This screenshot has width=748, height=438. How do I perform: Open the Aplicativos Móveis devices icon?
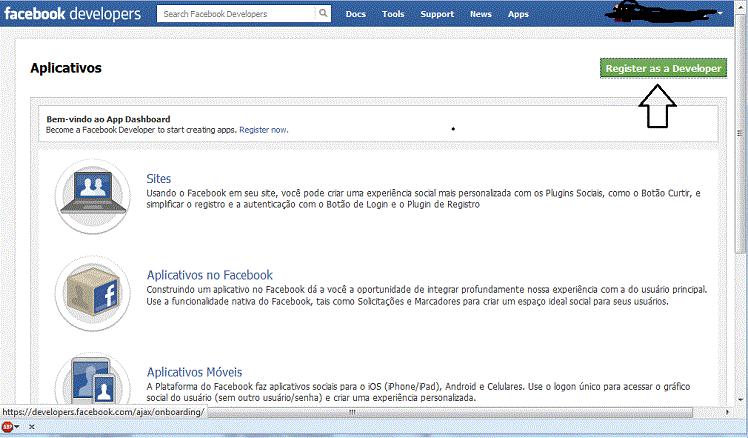(93, 380)
